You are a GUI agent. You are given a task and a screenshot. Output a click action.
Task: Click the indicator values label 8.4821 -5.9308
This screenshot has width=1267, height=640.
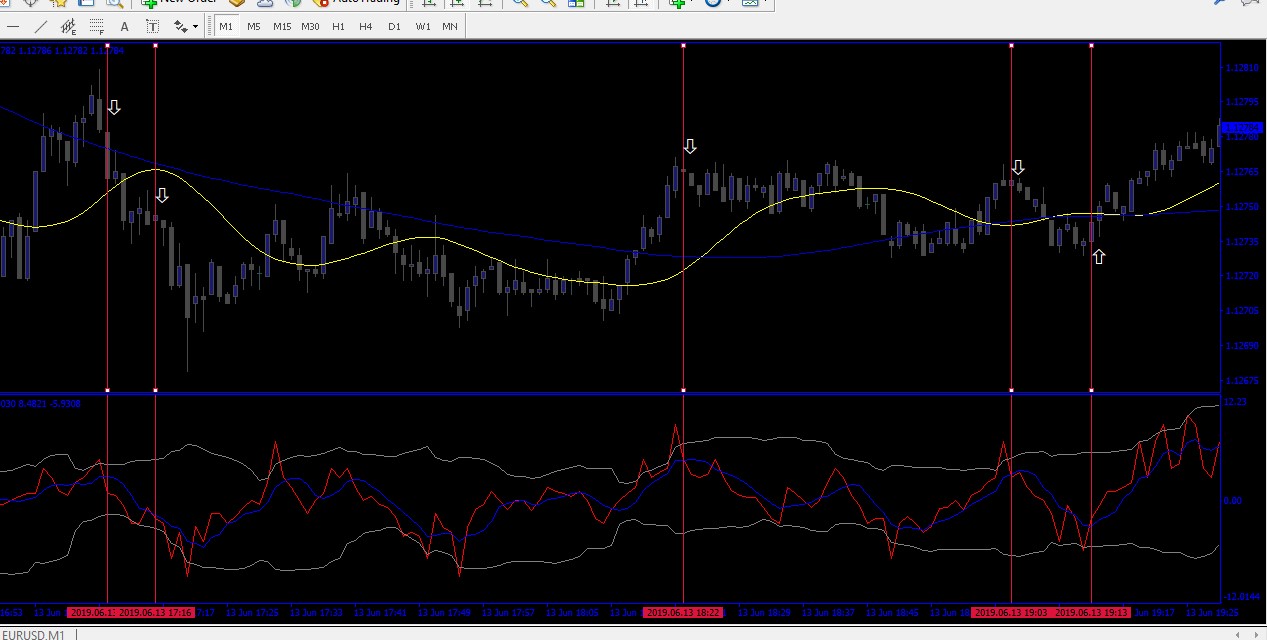click(x=50, y=403)
